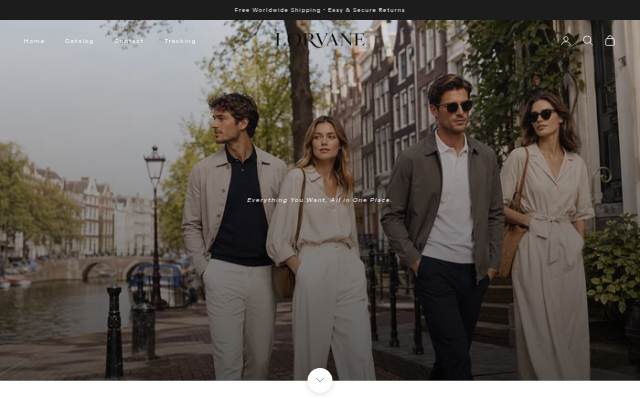Open the Tracking menu item
The height and width of the screenshot is (400, 640).
click(180, 41)
